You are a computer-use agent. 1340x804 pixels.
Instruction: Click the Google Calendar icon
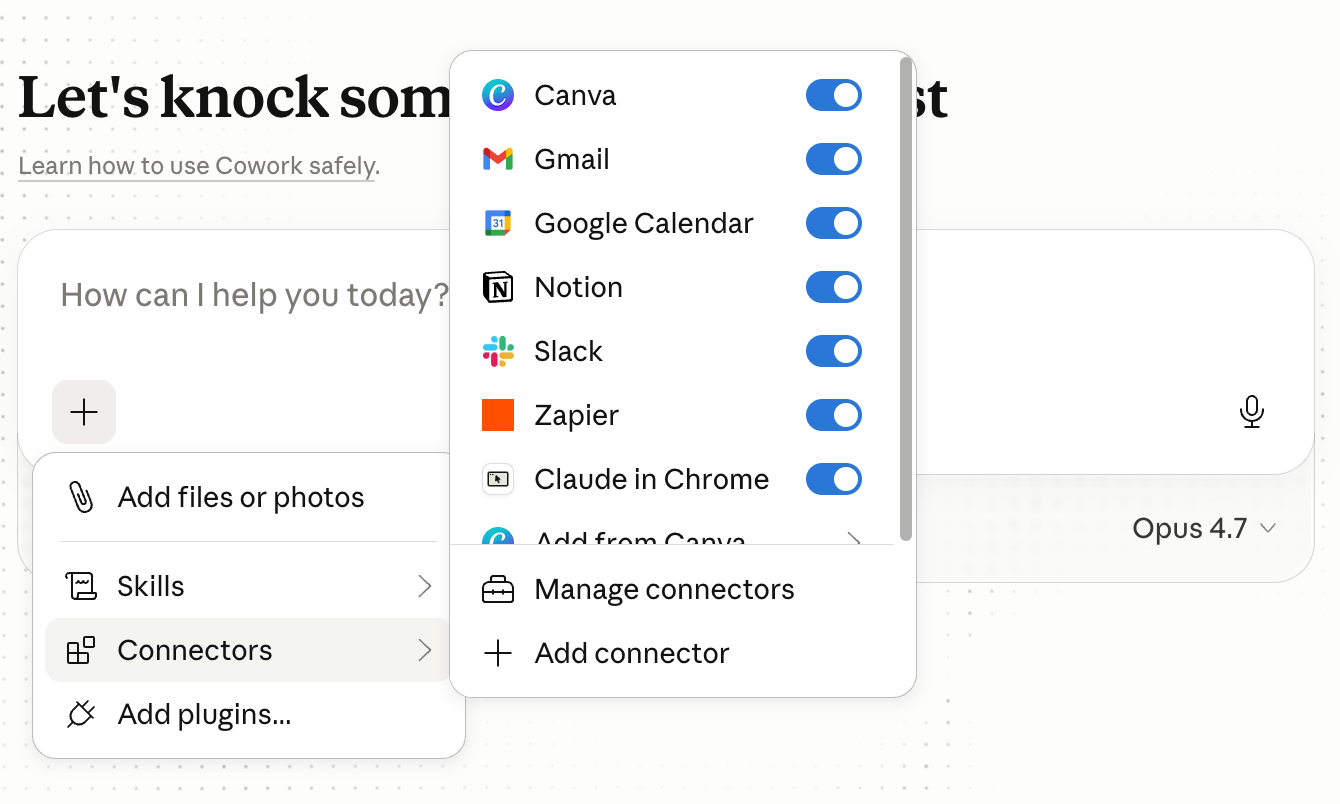[x=498, y=223]
